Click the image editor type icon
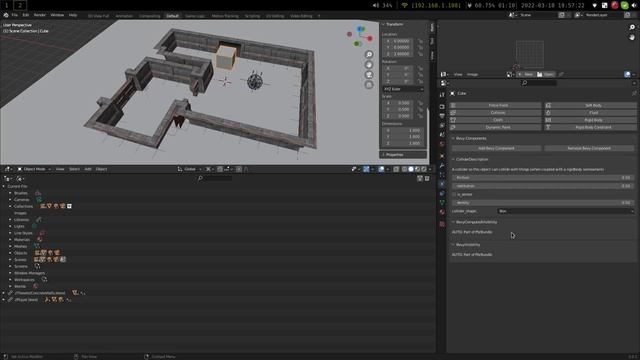Viewport: 640px width, 360px height. tap(444, 74)
